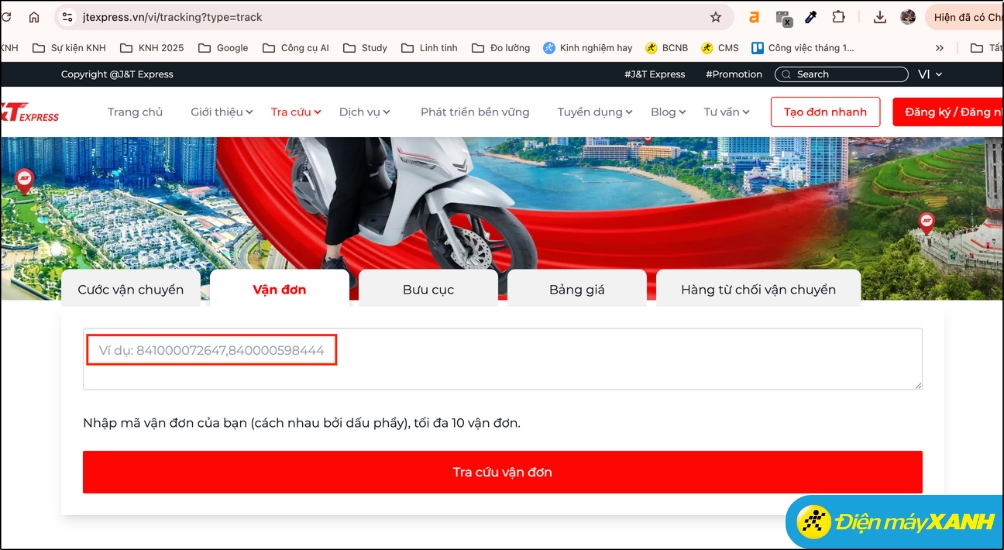The width and height of the screenshot is (1004, 550).
Task: Focus the site Search field
Action: pyautogui.click(x=841, y=74)
